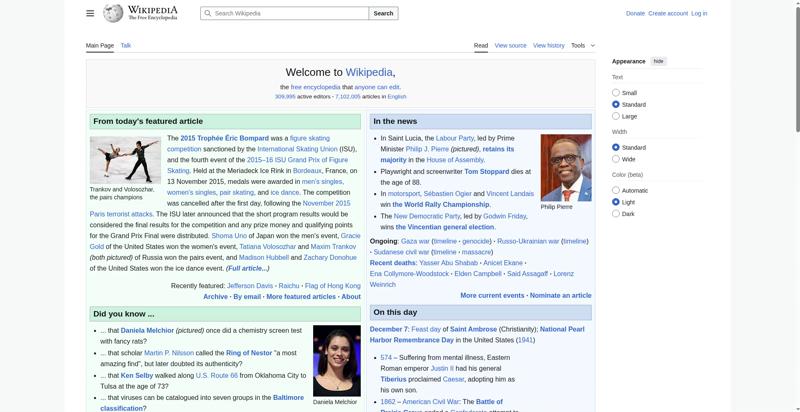The image size is (800, 412).
Task: Switch to the Talk tab
Action: [x=126, y=45]
